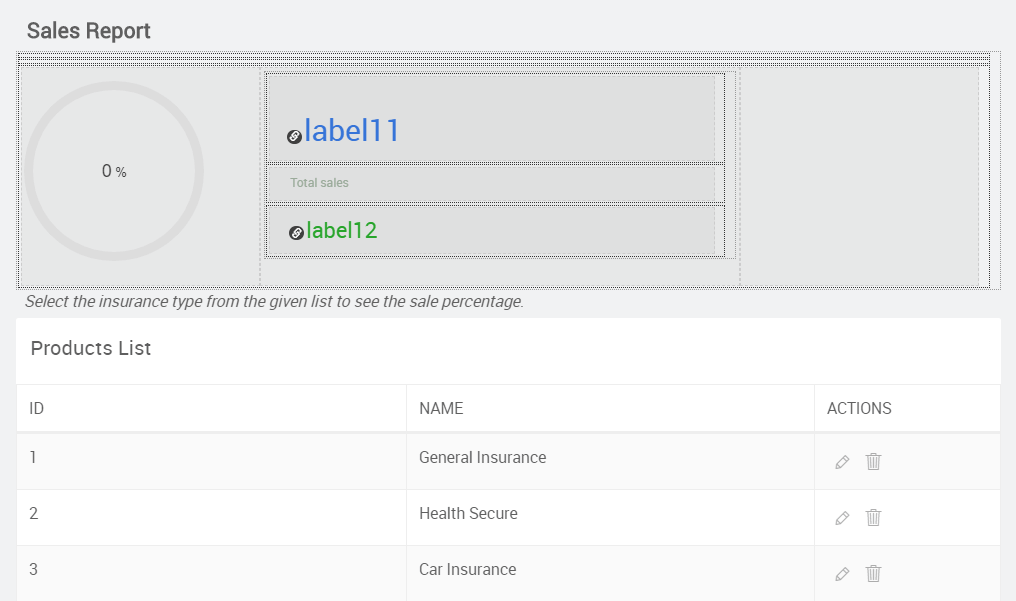This screenshot has width=1016, height=601.
Task: Edit the Health Secure row
Action: click(x=842, y=518)
